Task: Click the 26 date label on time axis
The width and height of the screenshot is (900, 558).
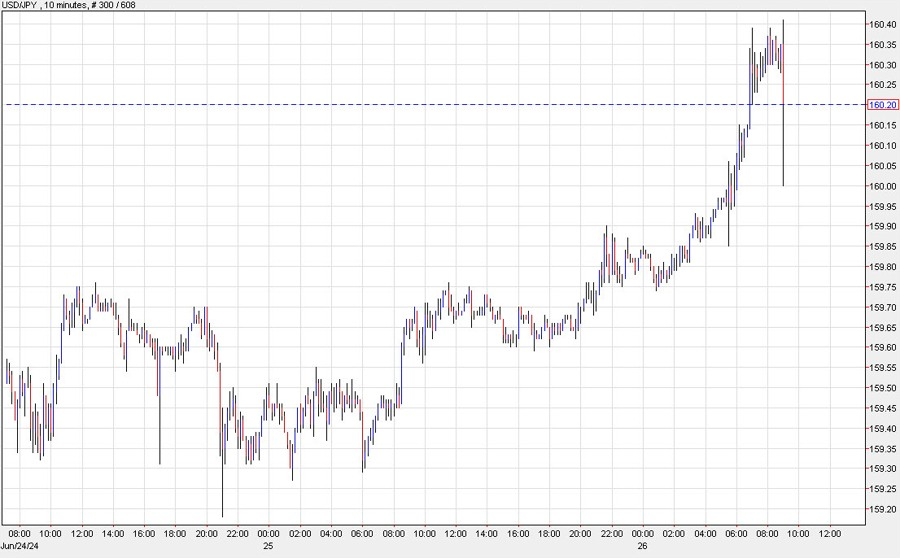Action: coord(642,545)
